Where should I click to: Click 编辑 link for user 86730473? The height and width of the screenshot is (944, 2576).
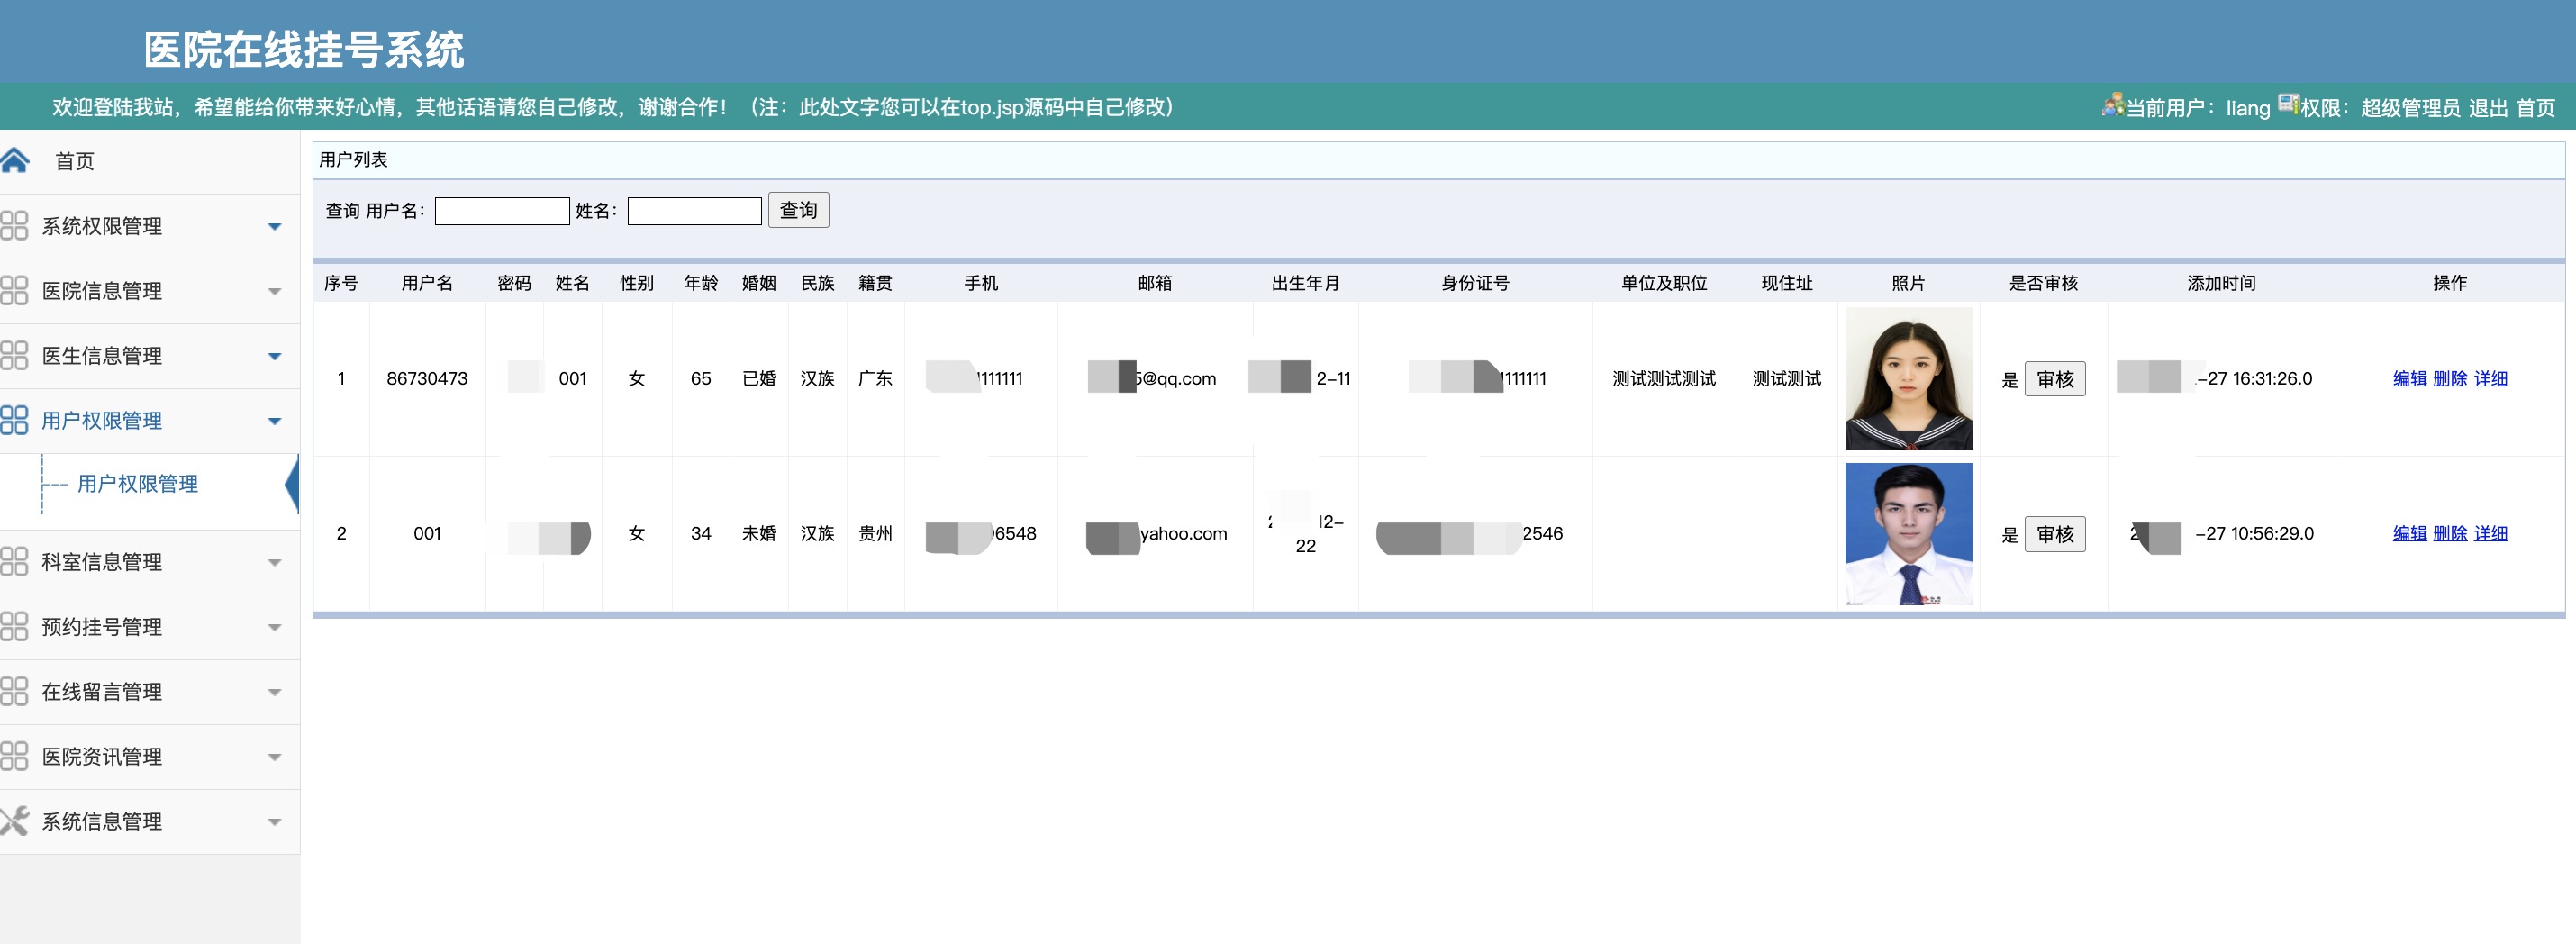tap(2410, 379)
